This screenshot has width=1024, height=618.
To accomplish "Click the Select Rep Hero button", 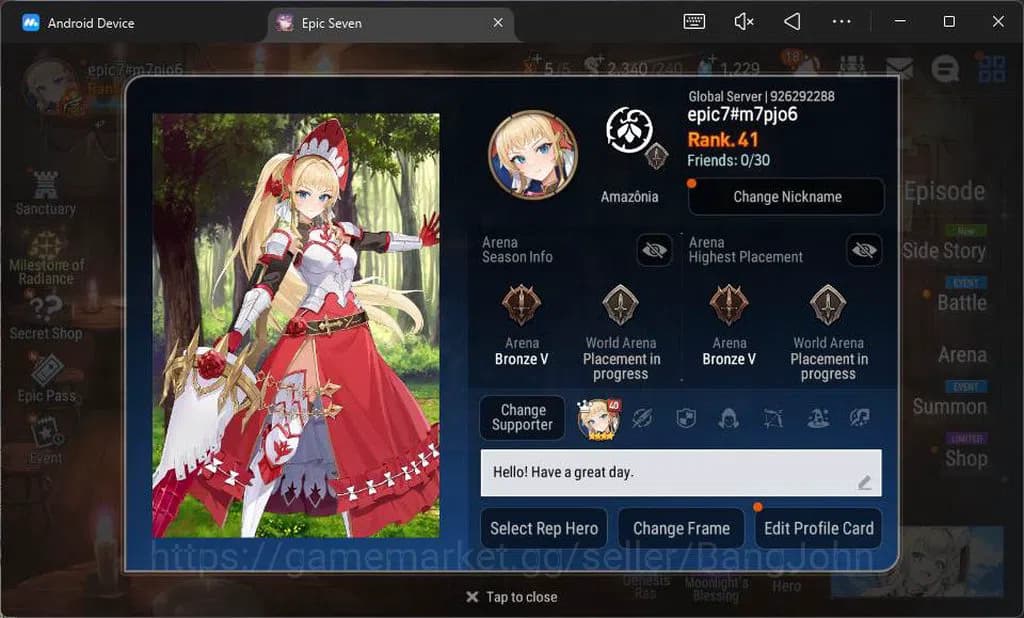I will point(544,528).
